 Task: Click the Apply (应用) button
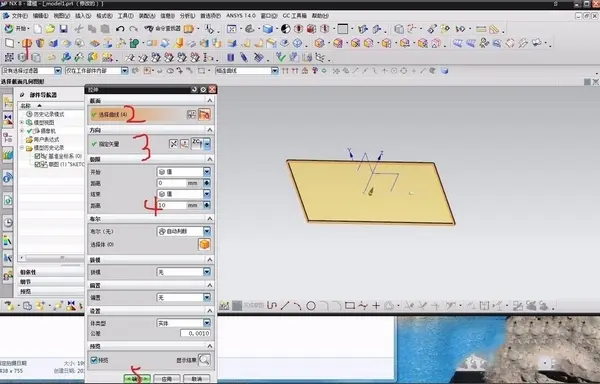click(167, 379)
